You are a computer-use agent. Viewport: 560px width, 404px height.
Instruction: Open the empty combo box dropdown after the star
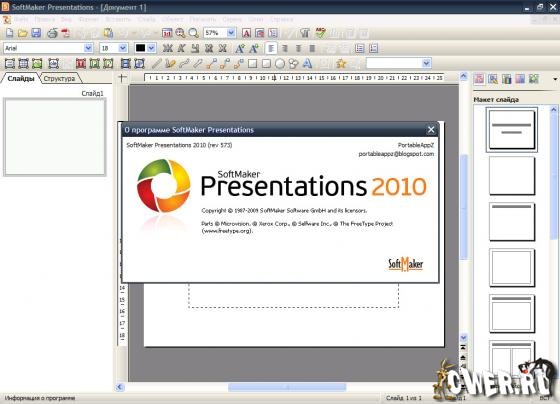coord(426,63)
